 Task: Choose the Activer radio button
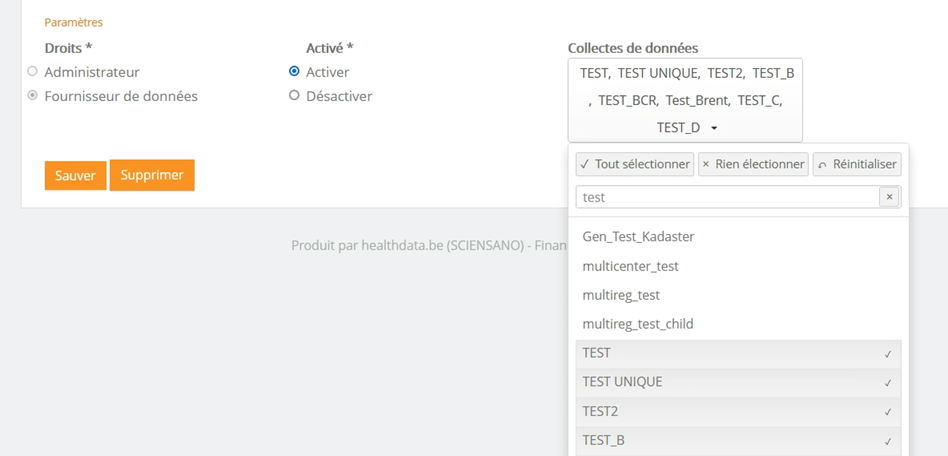pyautogui.click(x=294, y=72)
